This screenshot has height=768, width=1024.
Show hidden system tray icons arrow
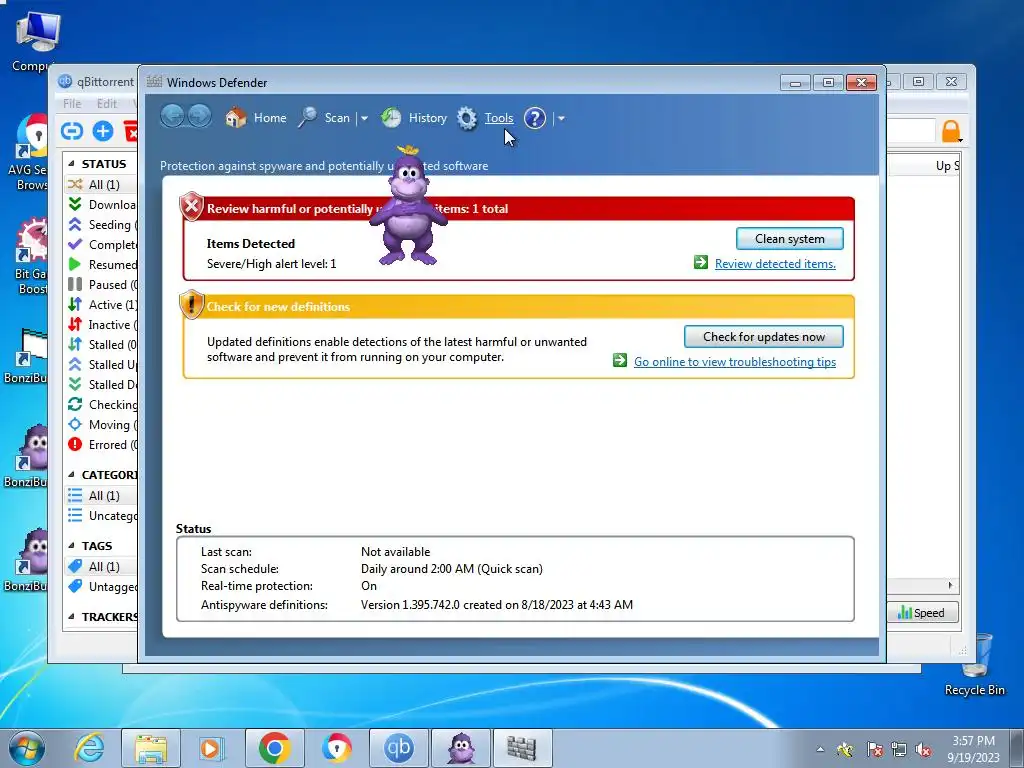click(x=820, y=749)
